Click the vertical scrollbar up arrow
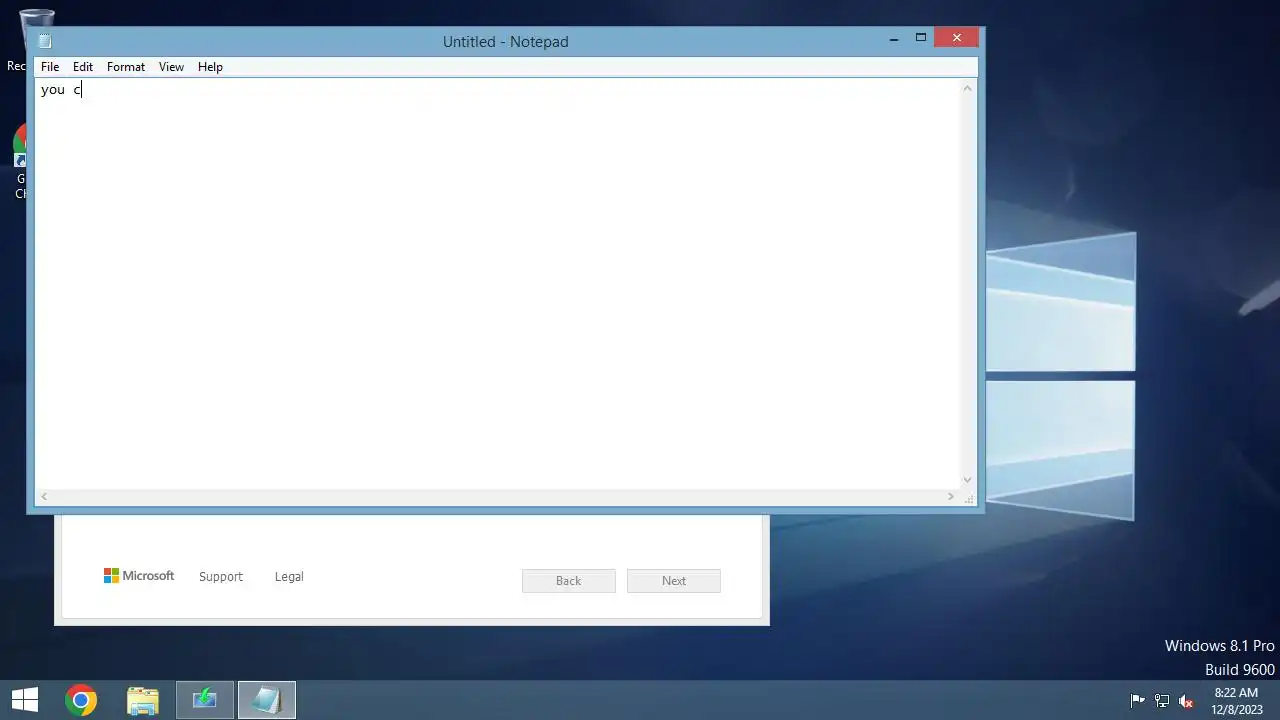Viewport: 1280px width, 720px height. point(967,88)
